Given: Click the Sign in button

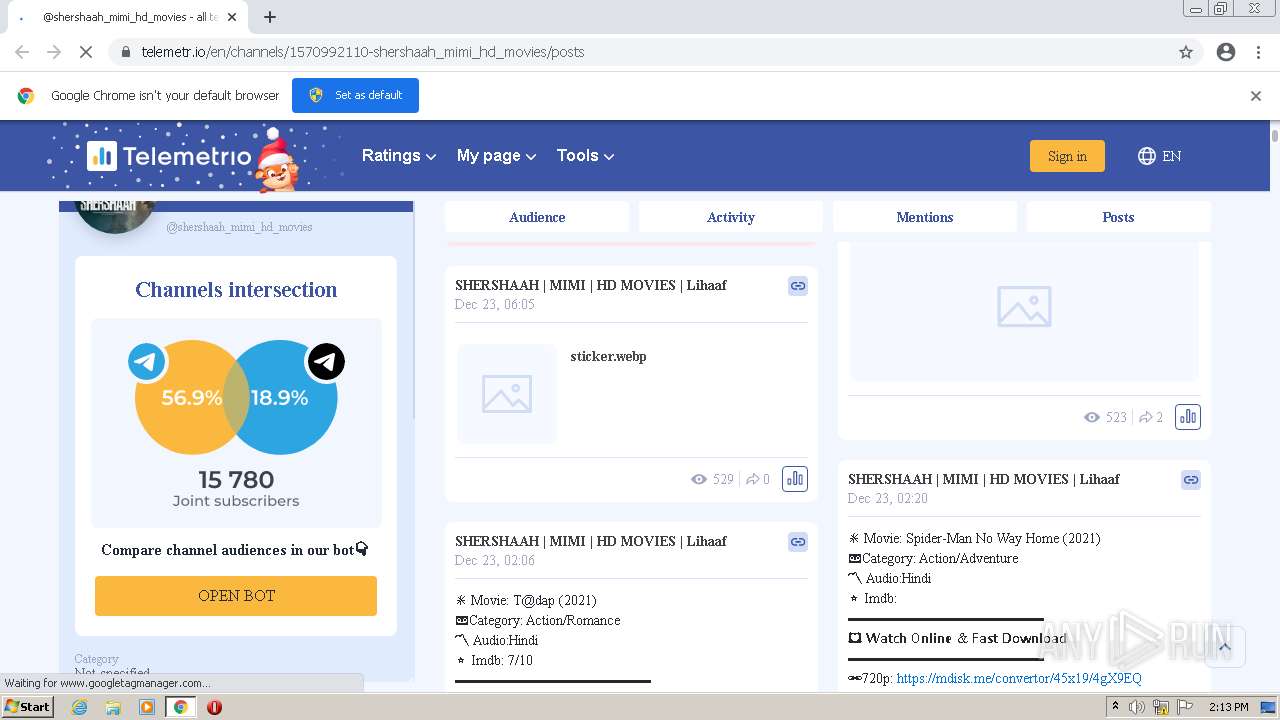Looking at the screenshot, I should (1067, 156).
